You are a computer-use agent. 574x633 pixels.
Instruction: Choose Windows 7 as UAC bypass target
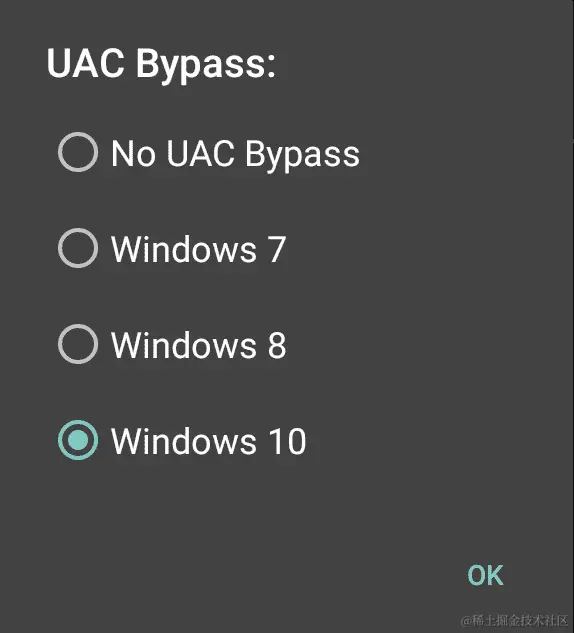pos(78,248)
